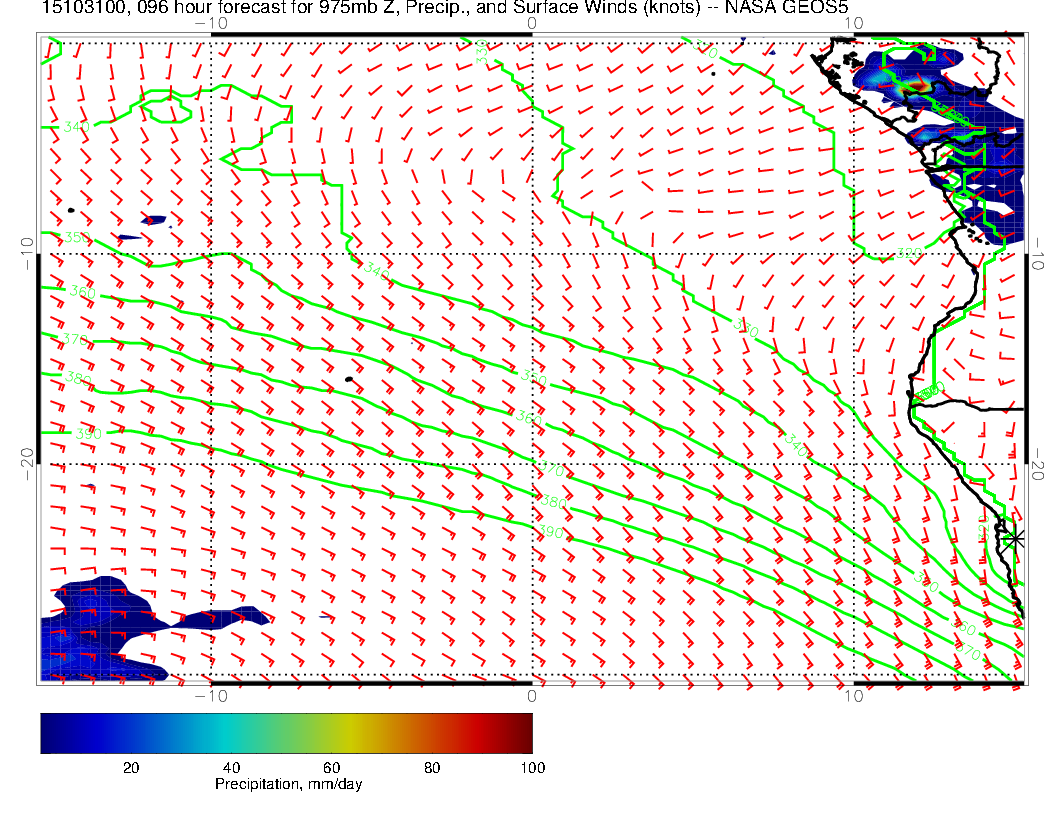Image resolution: width=1056 pixels, height=816 pixels.
Task: Click the small black island dot mid-ocean
Action: click(347, 380)
